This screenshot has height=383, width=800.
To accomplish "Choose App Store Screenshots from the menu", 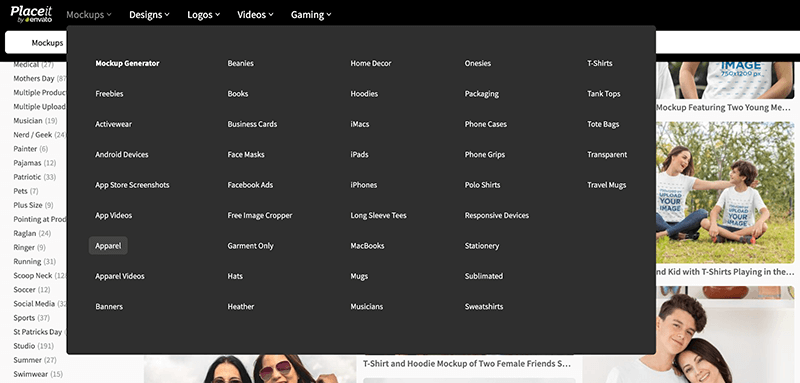I will tap(132, 185).
